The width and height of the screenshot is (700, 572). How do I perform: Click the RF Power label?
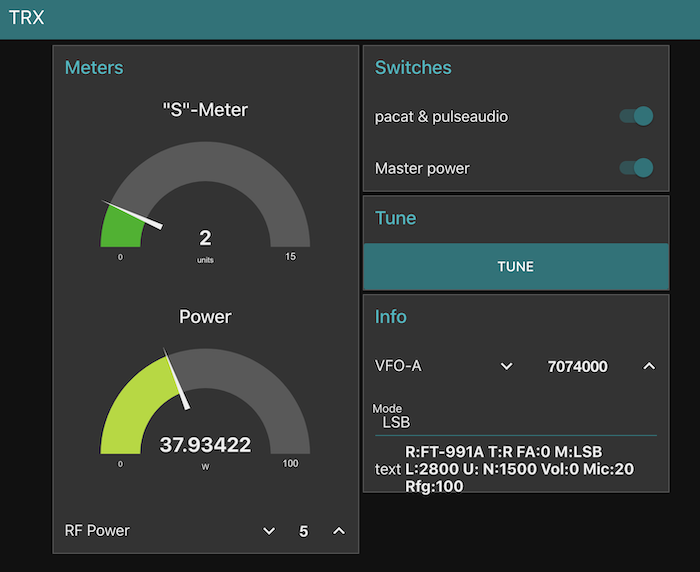click(x=97, y=531)
